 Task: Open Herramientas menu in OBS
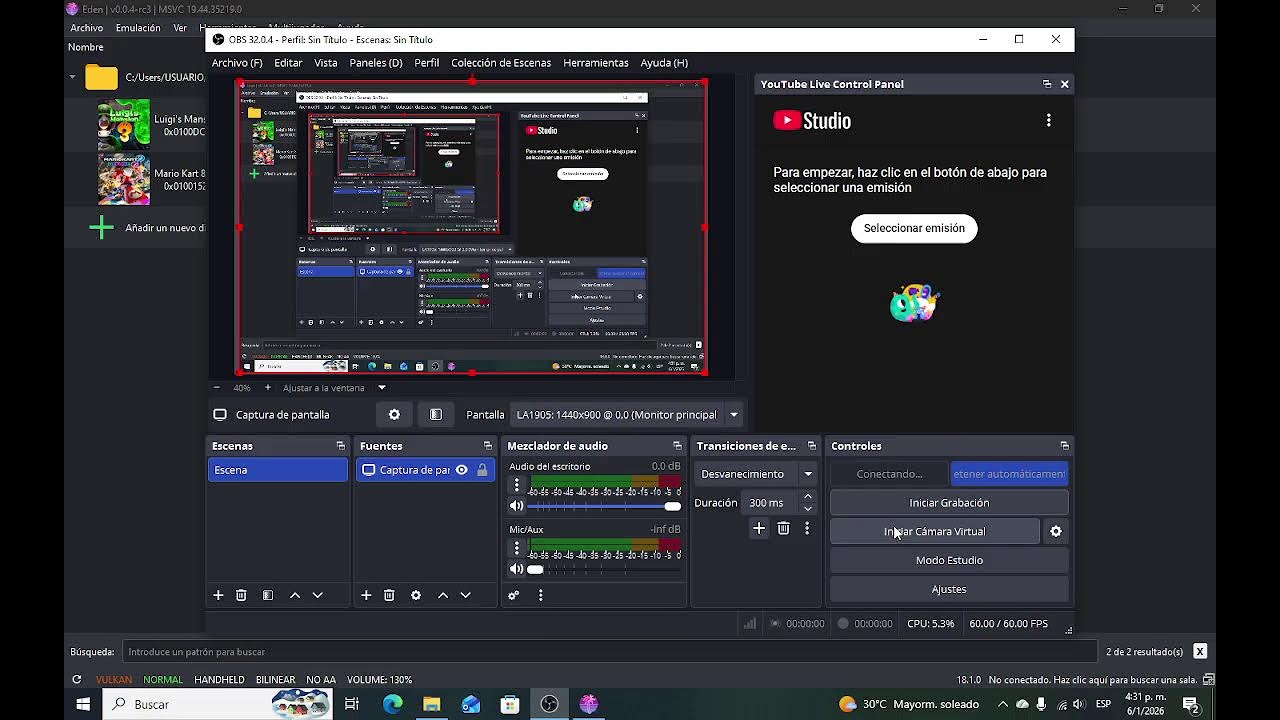[x=596, y=63]
